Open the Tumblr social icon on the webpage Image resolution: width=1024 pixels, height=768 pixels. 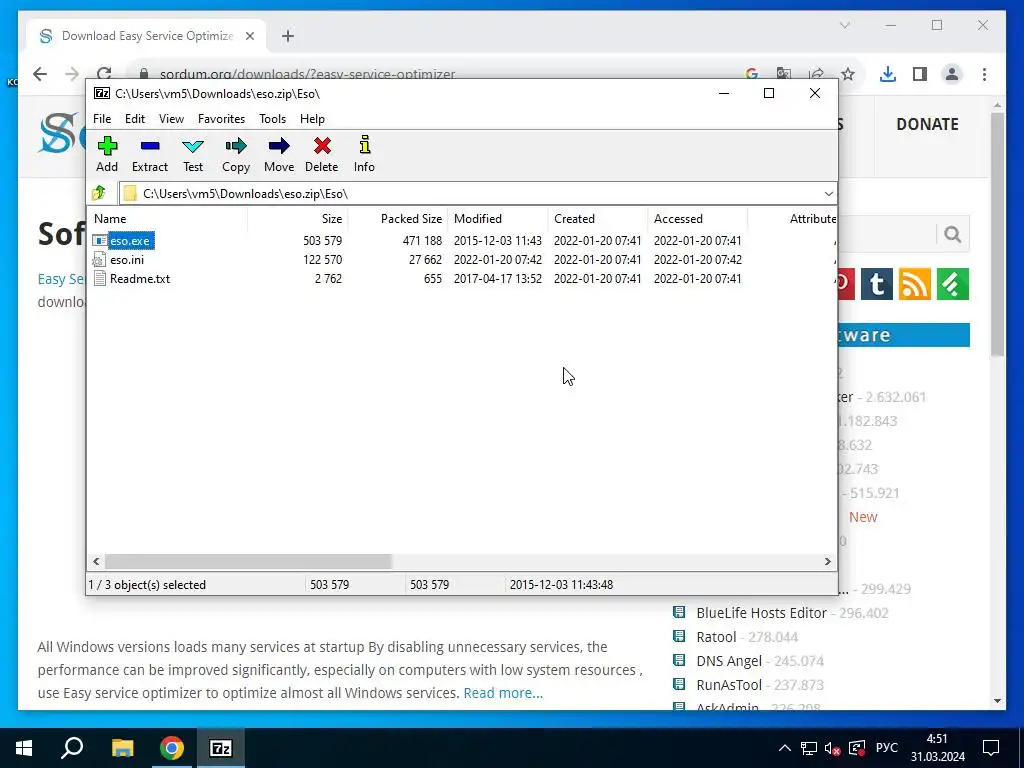pos(876,284)
